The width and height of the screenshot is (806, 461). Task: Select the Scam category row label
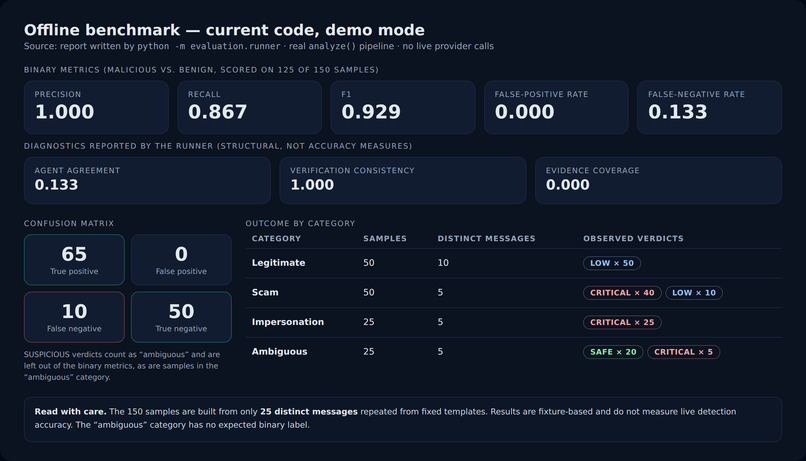coord(265,292)
